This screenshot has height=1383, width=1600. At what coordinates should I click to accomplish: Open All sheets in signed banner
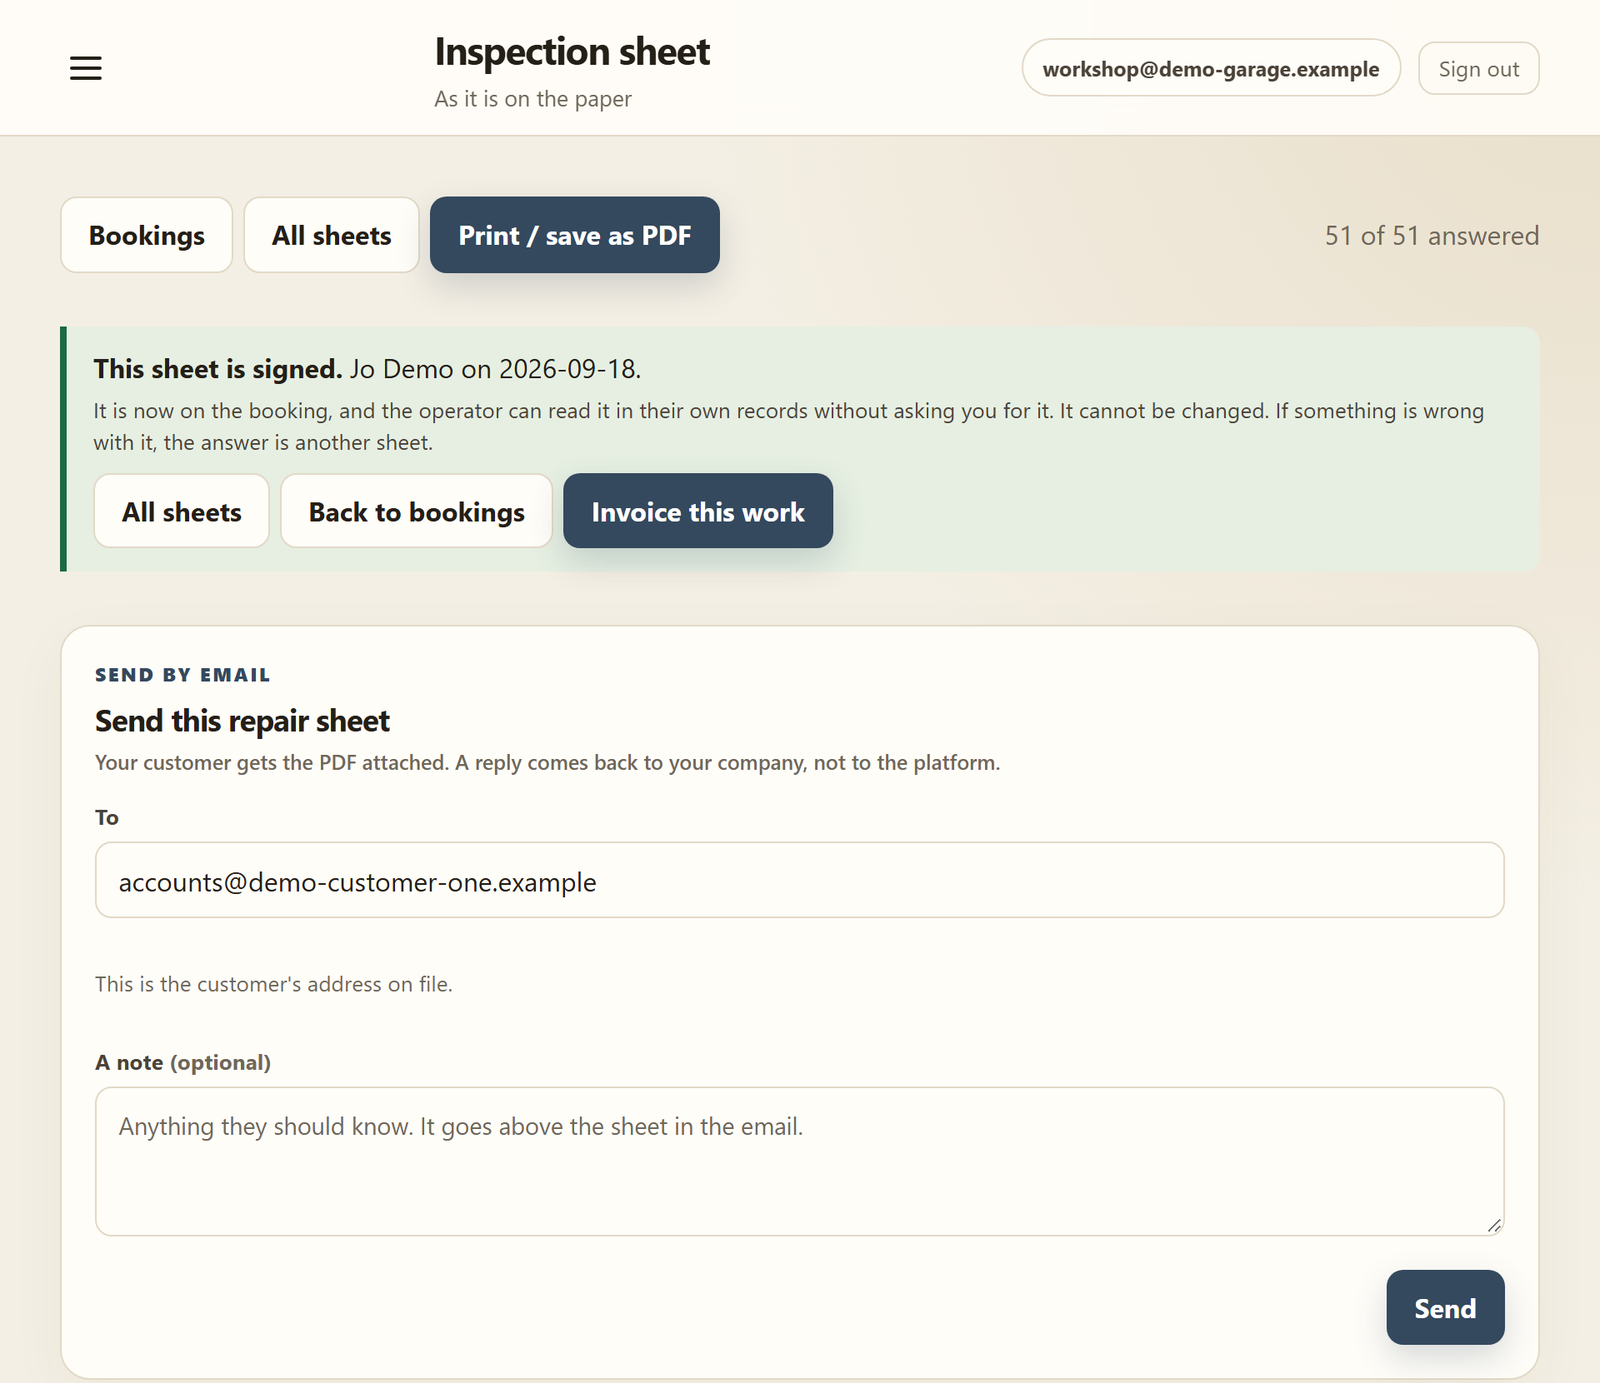182,511
